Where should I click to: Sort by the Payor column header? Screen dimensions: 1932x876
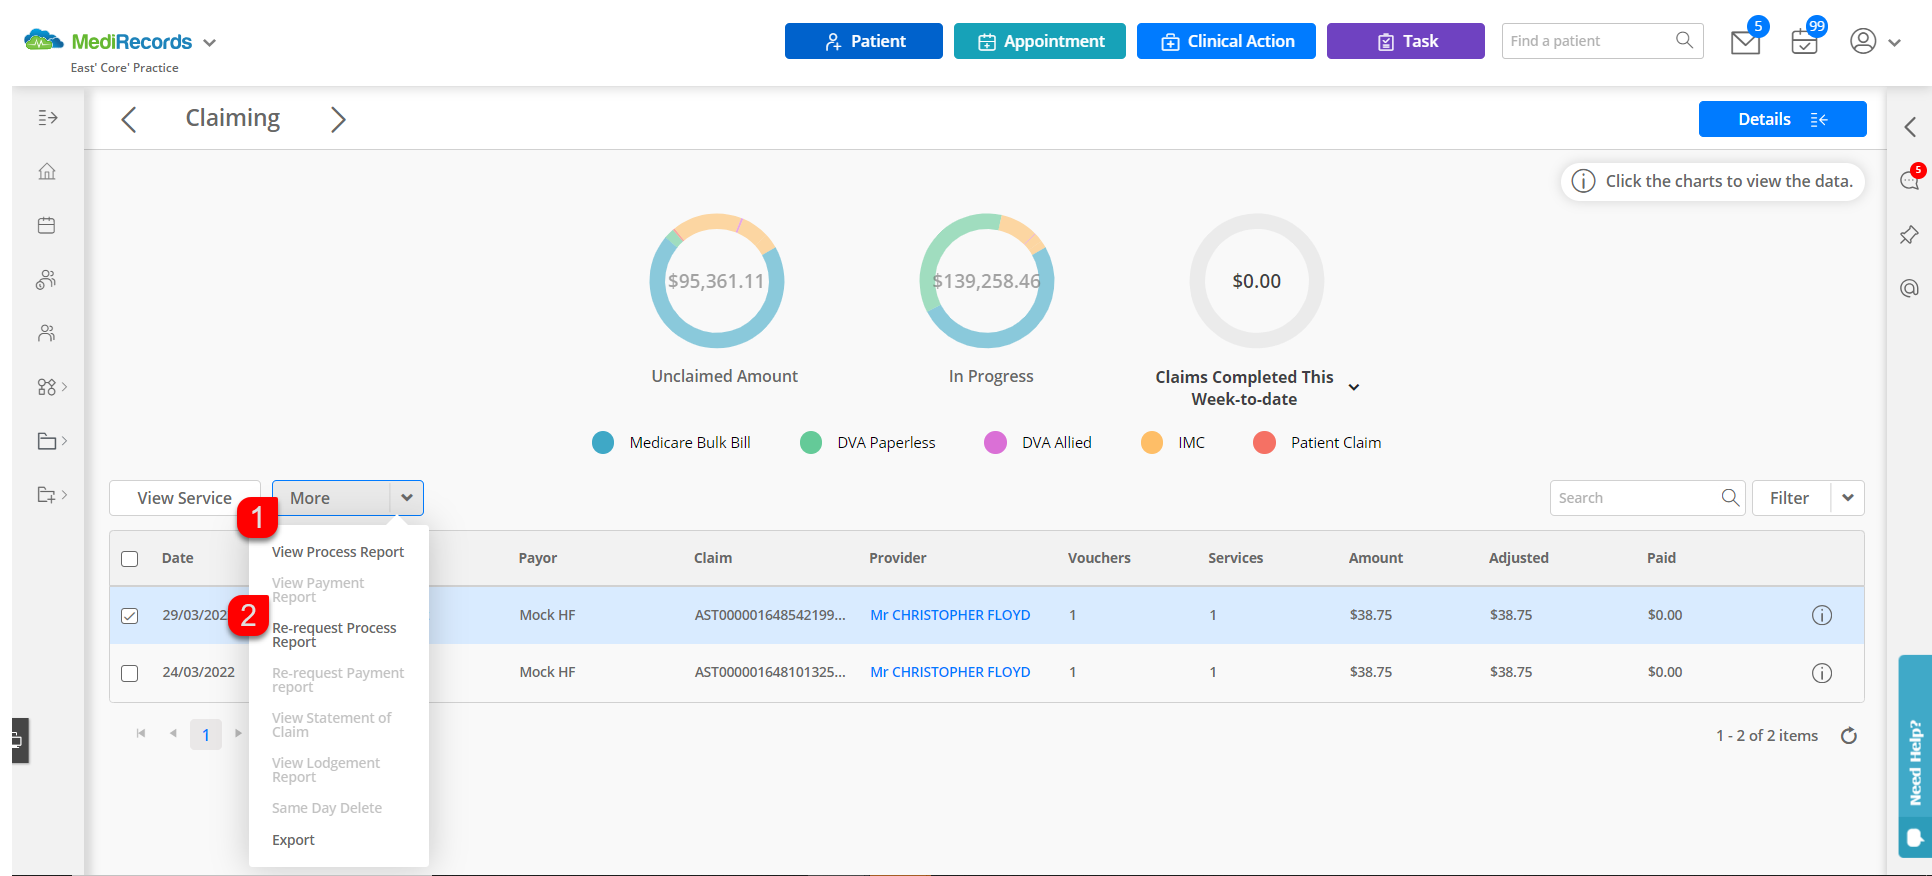click(x=538, y=558)
